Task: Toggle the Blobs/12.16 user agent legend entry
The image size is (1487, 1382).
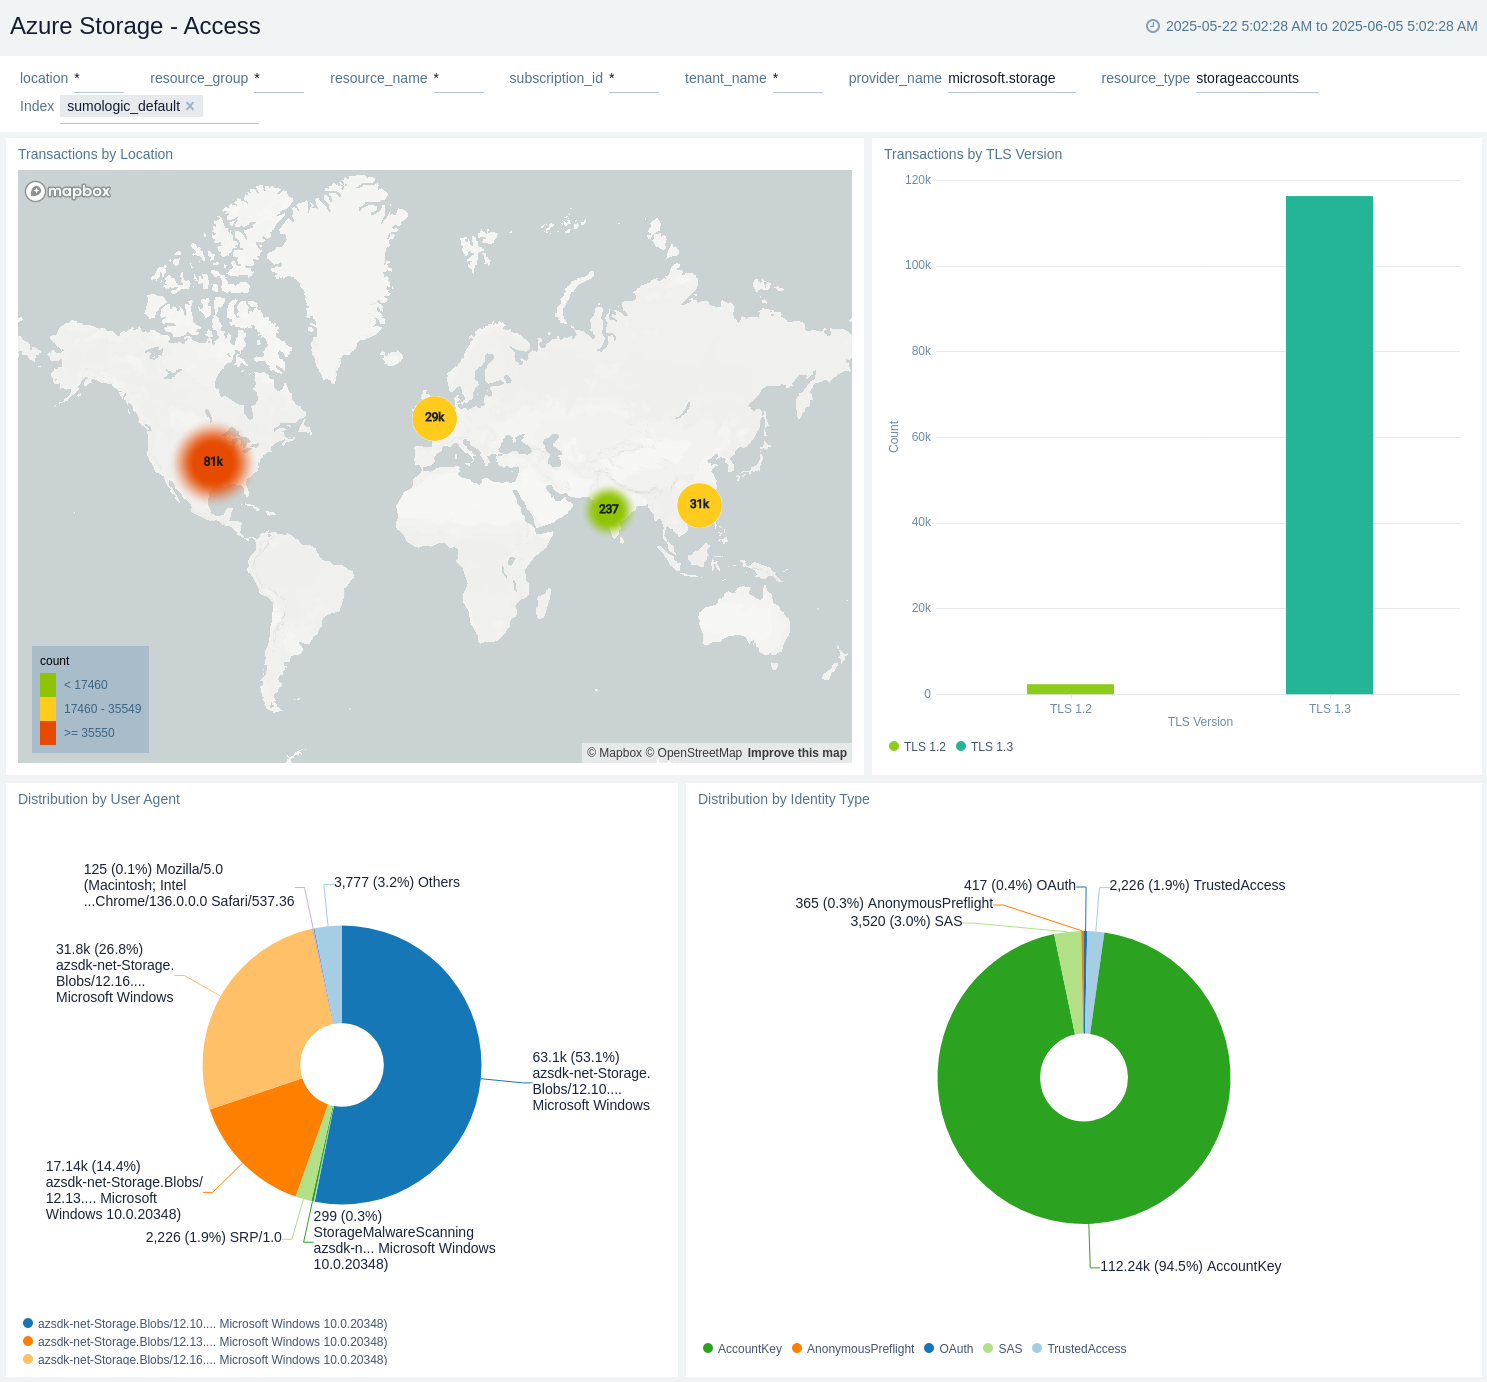Action: pos(205,1360)
